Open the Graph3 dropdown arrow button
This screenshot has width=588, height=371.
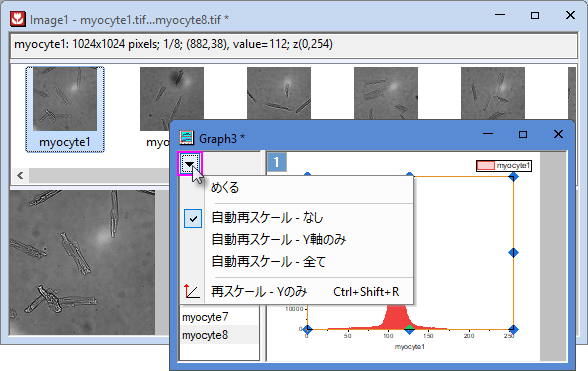point(190,164)
